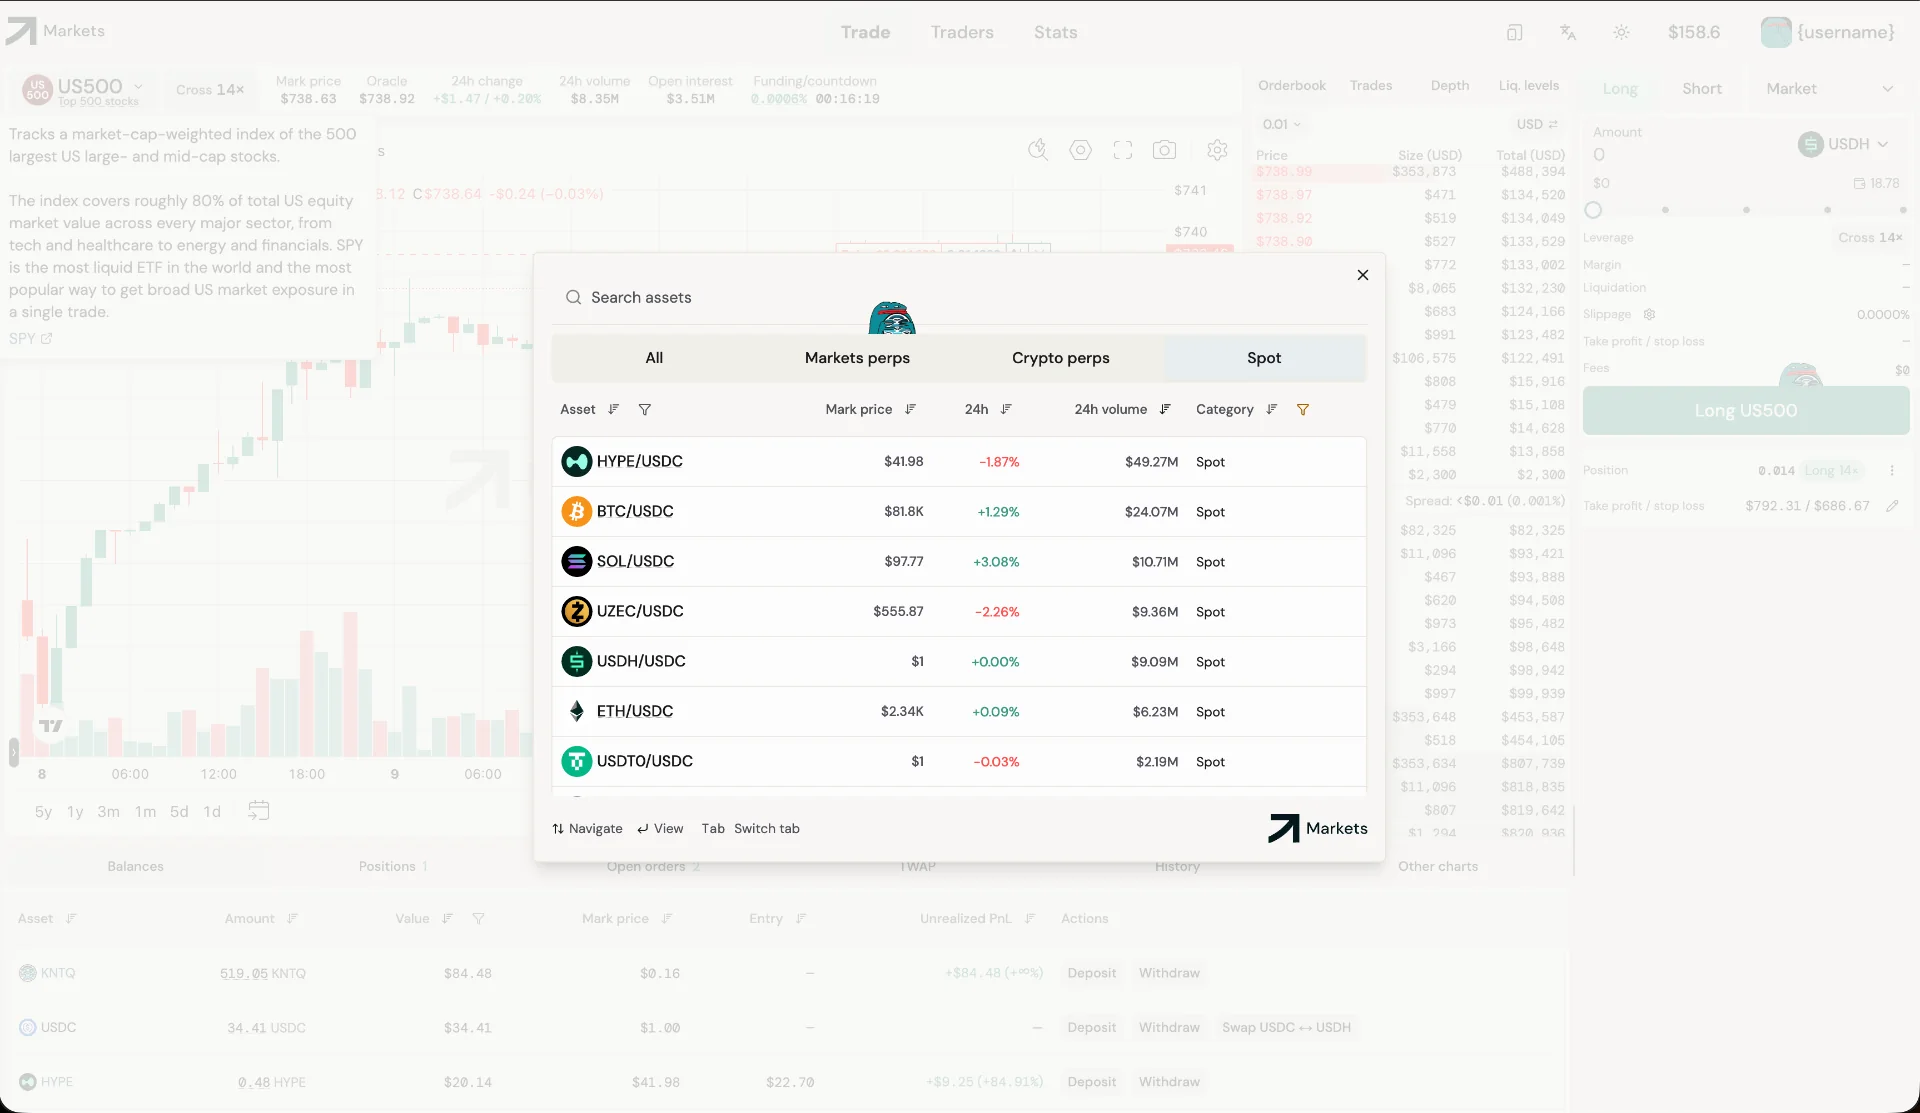Open slippage settings gear icon
The height and width of the screenshot is (1113, 1920).
click(x=1649, y=314)
